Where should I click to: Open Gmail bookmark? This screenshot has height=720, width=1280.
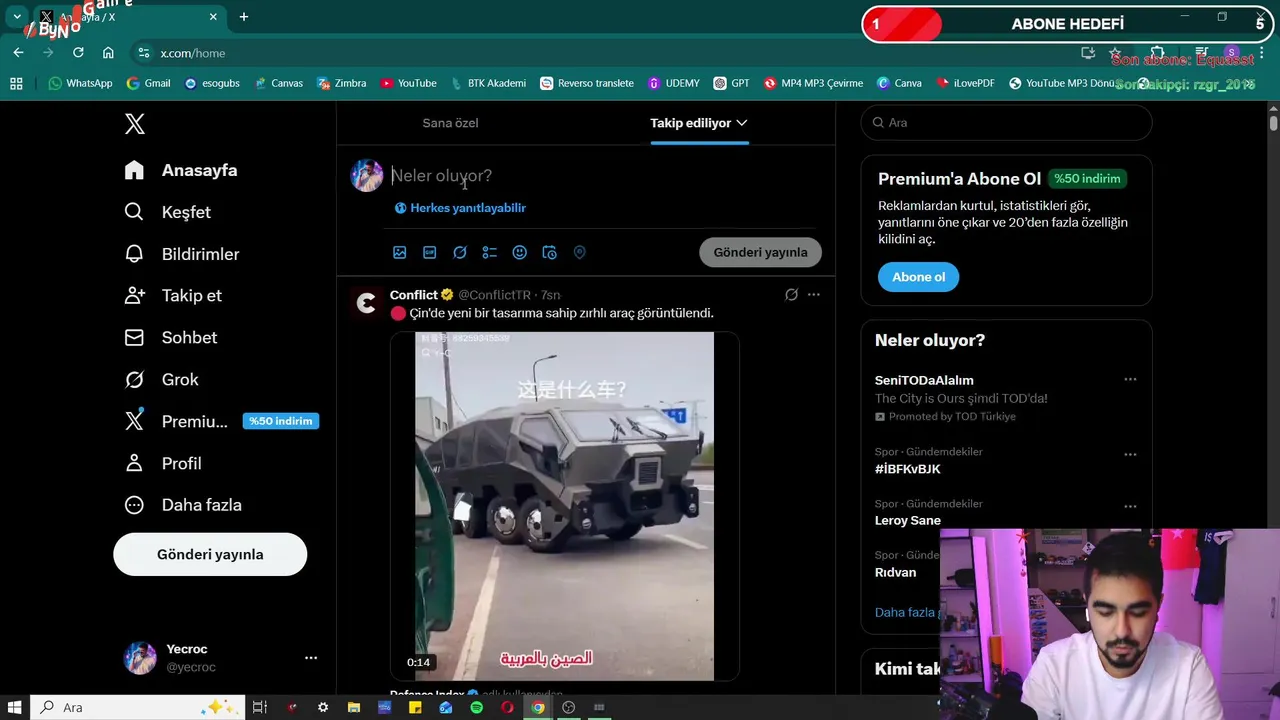click(x=148, y=84)
